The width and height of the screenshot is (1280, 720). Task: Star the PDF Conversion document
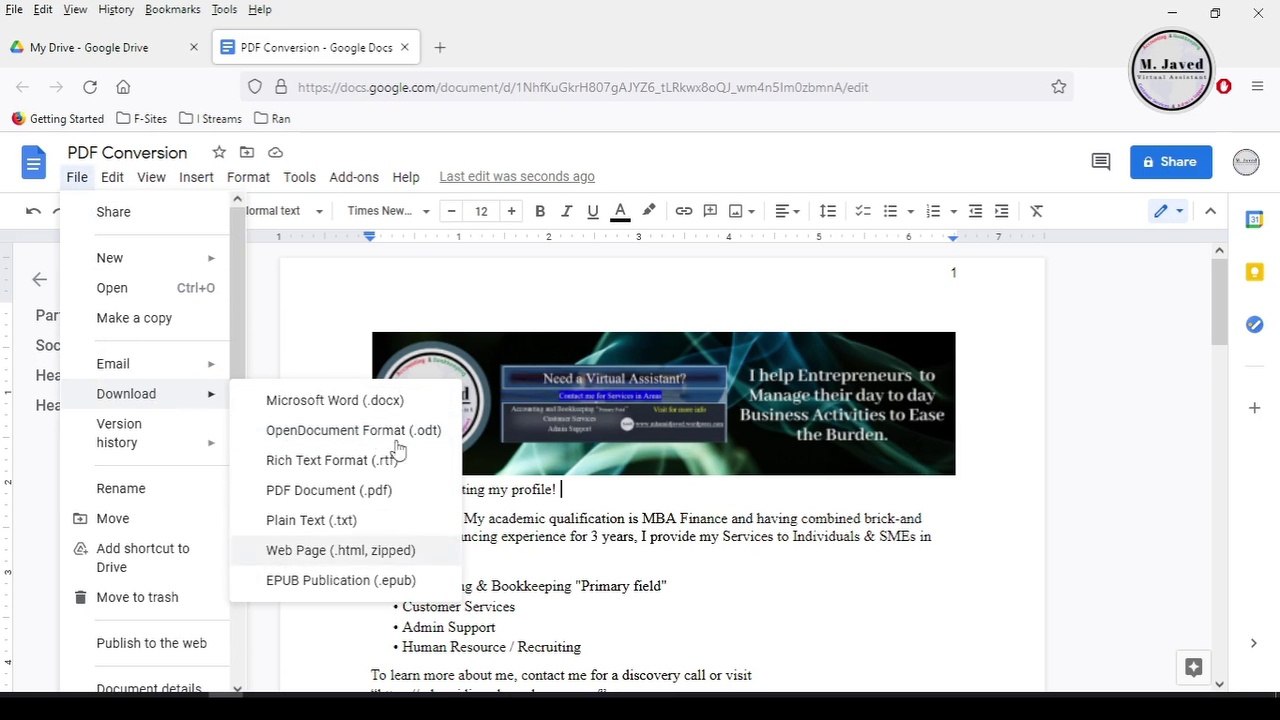[x=218, y=152]
